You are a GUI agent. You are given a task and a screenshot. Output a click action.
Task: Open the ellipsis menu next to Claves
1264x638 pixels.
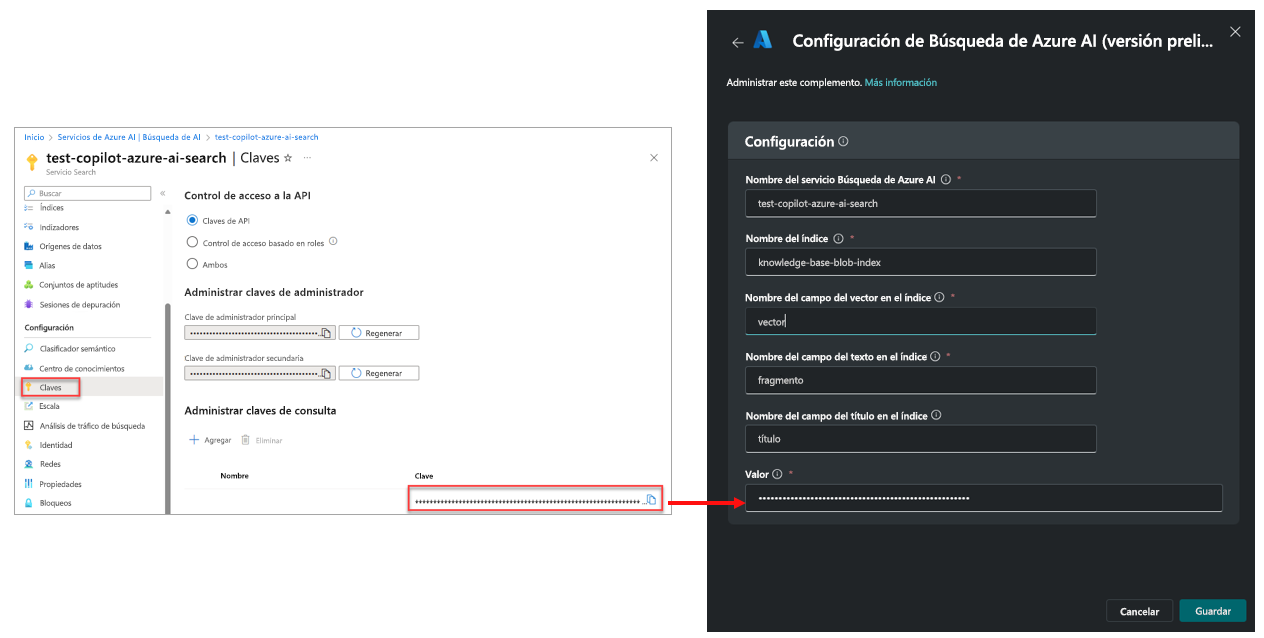click(x=307, y=158)
